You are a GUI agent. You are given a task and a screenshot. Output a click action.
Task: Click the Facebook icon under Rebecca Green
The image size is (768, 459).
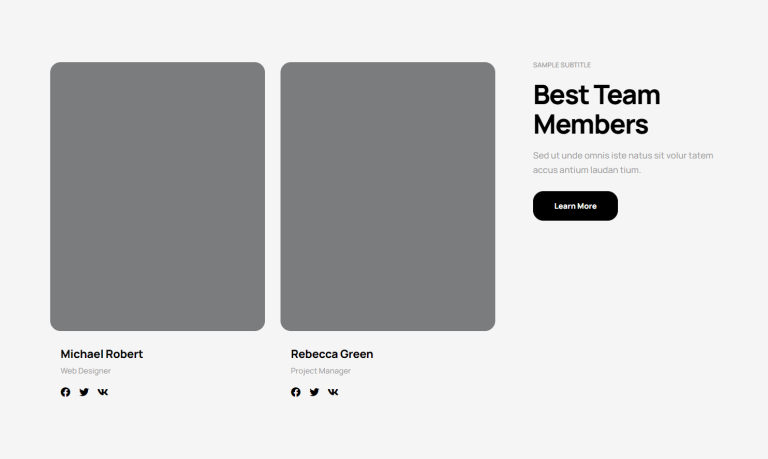click(x=296, y=392)
